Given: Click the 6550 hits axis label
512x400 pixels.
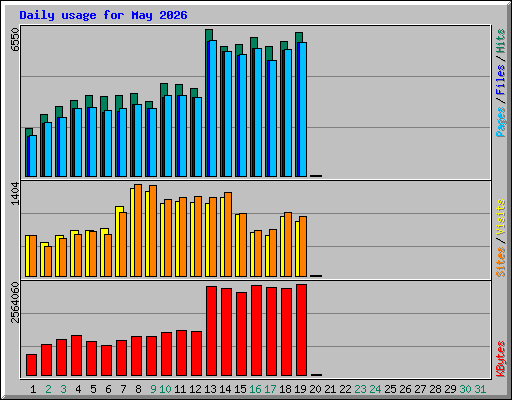Looking at the screenshot, I should (15, 39).
